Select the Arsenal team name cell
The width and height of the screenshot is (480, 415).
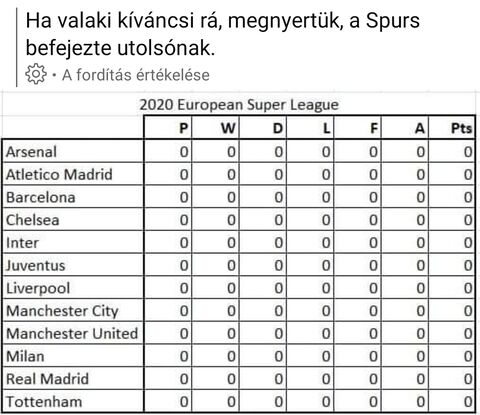tap(73, 151)
